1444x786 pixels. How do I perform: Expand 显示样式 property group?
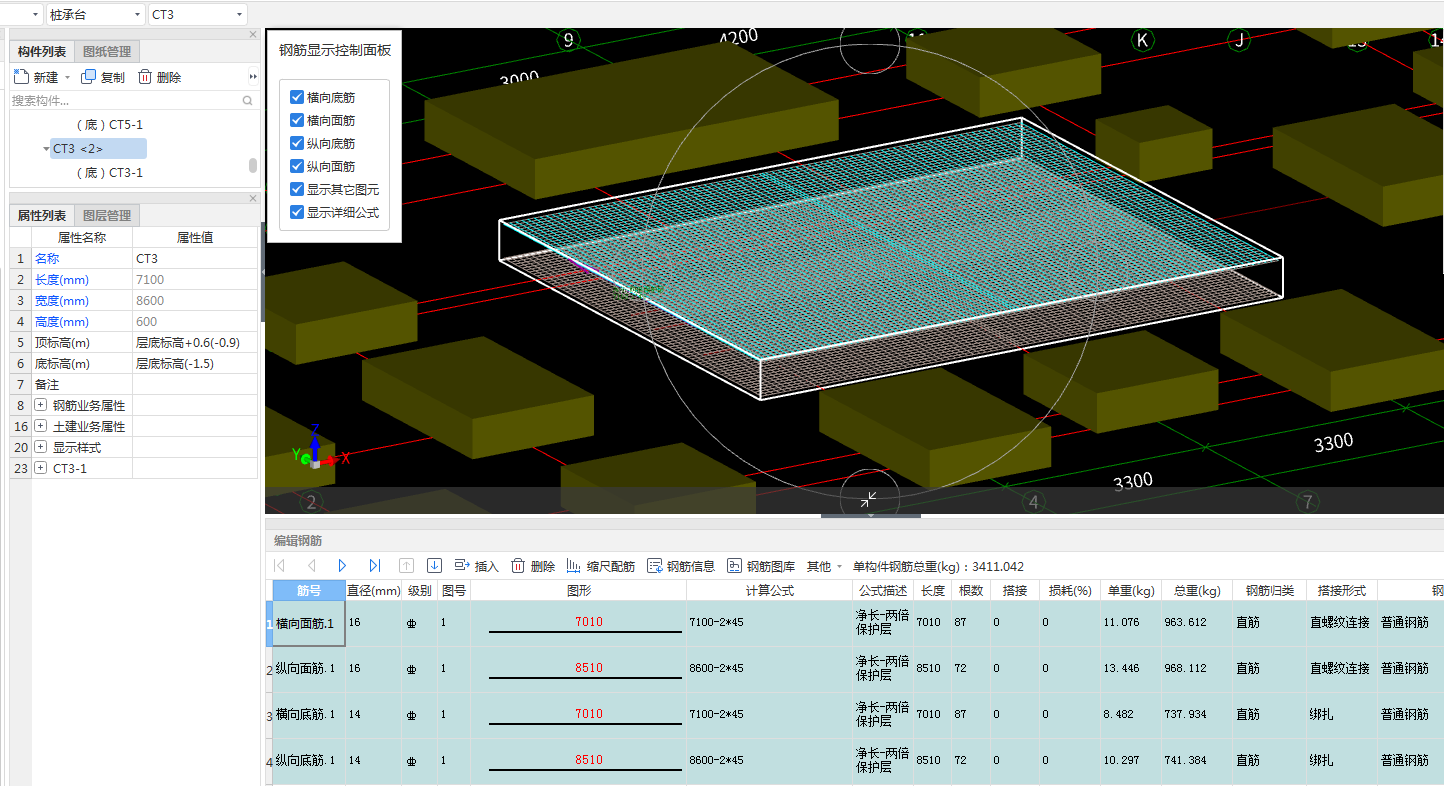(41, 447)
